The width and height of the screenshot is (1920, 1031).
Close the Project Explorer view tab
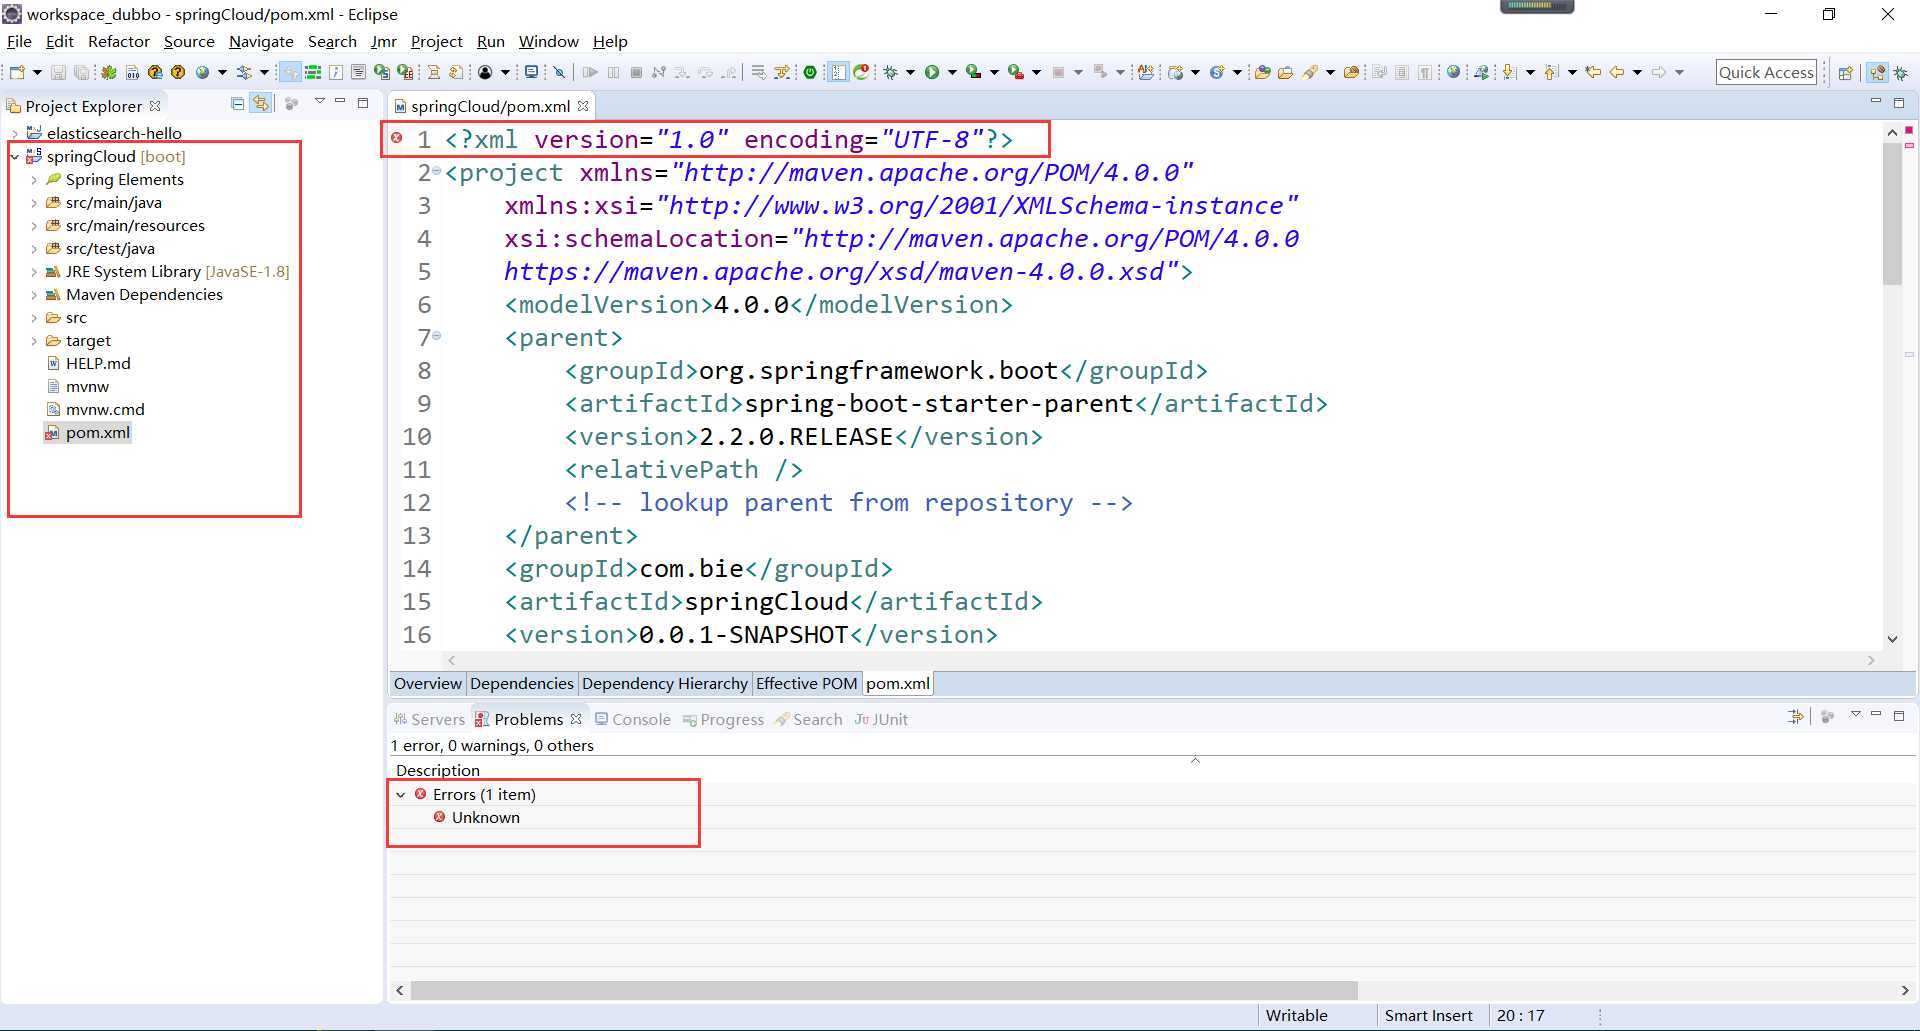155,105
